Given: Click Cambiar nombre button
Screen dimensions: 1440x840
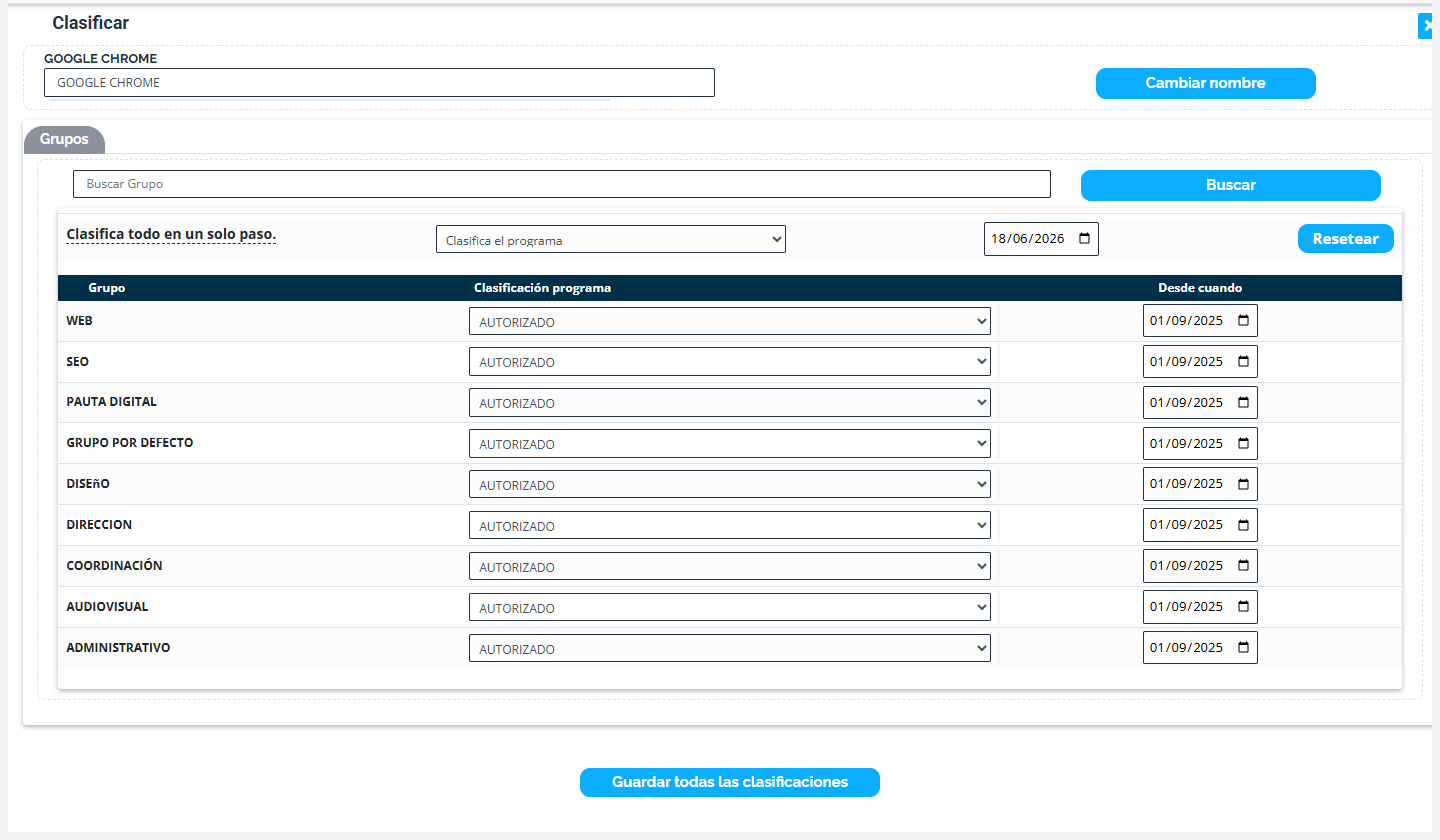Looking at the screenshot, I should pos(1206,83).
